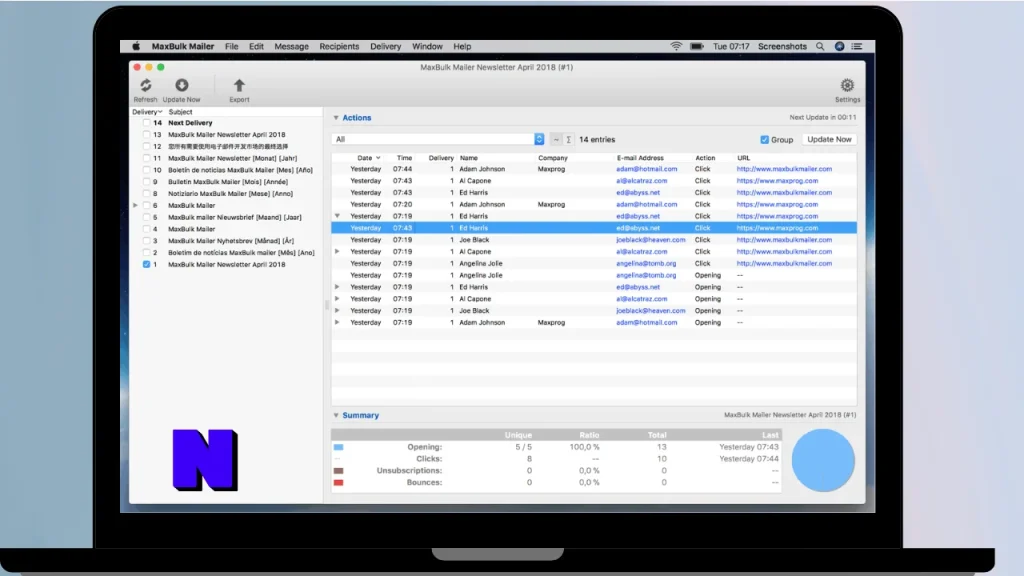This screenshot has height=576, width=1024.
Task: Open the File menu
Action: click(x=231, y=46)
